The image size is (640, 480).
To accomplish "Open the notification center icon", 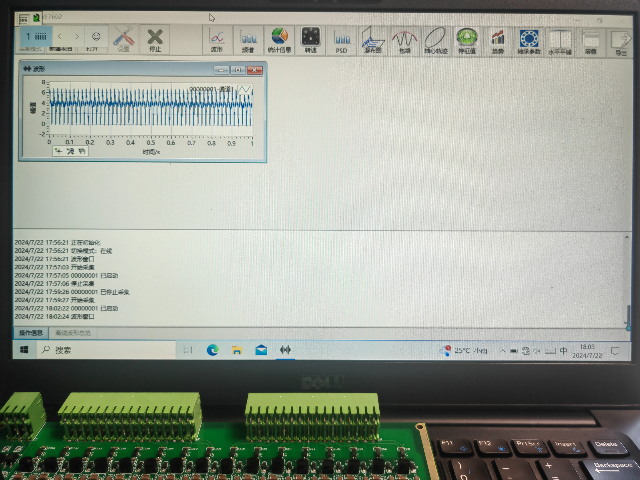I will (x=615, y=351).
